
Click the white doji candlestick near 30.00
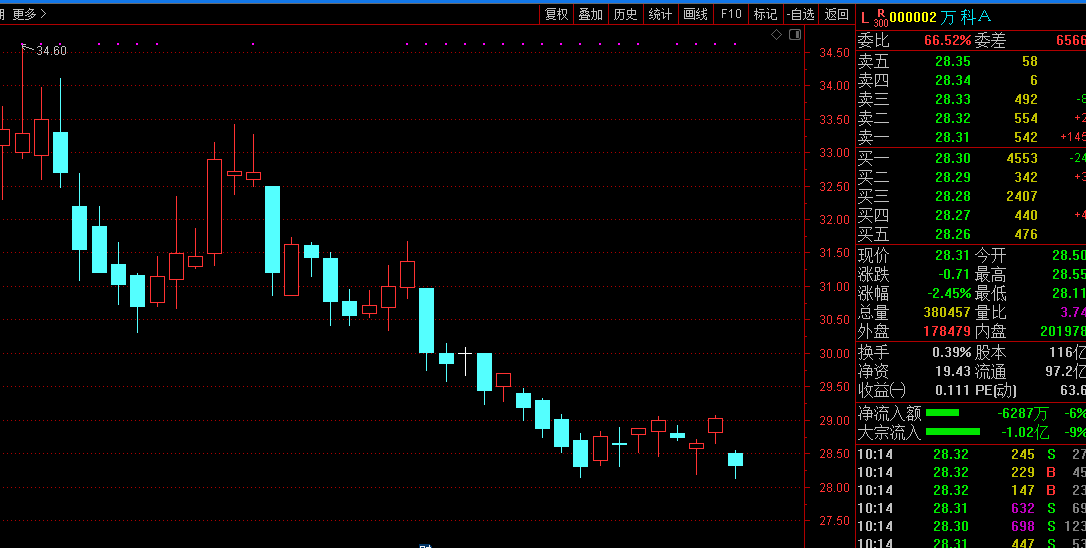pos(465,355)
